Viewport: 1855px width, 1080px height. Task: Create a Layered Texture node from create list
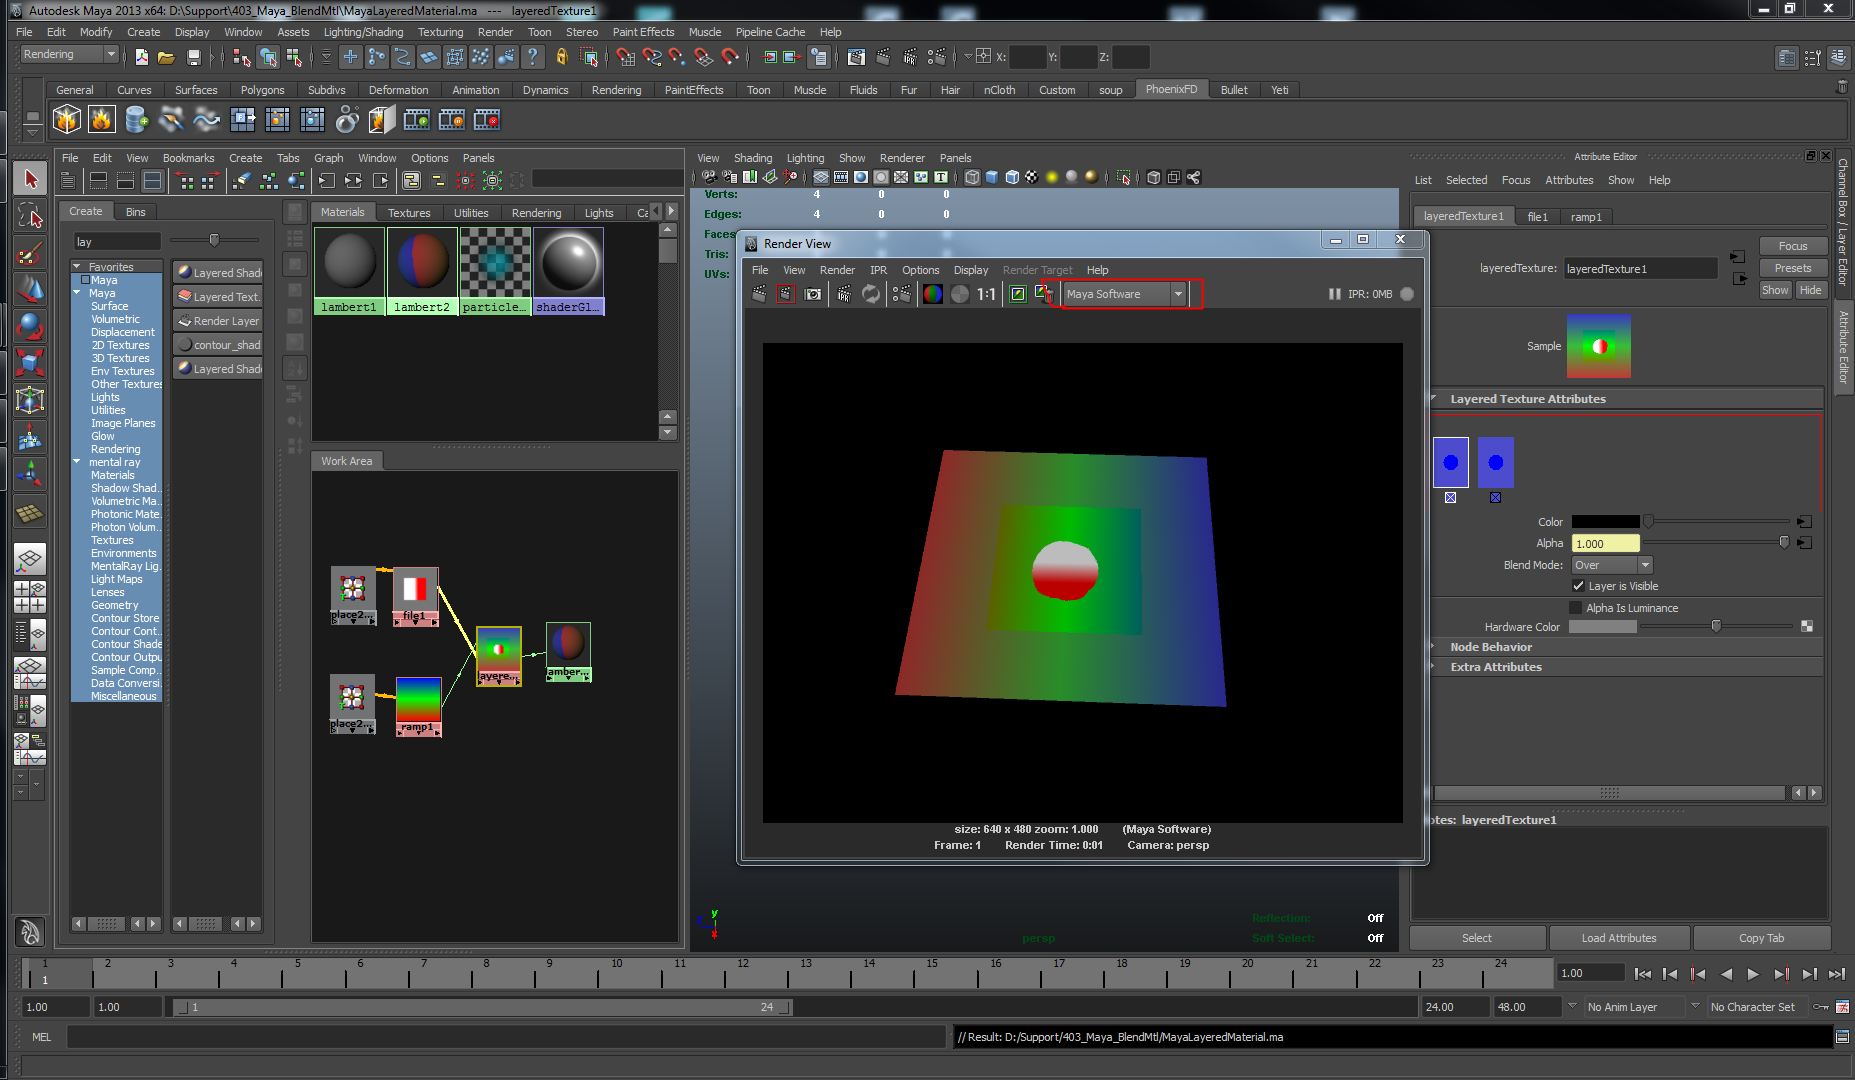(x=217, y=297)
